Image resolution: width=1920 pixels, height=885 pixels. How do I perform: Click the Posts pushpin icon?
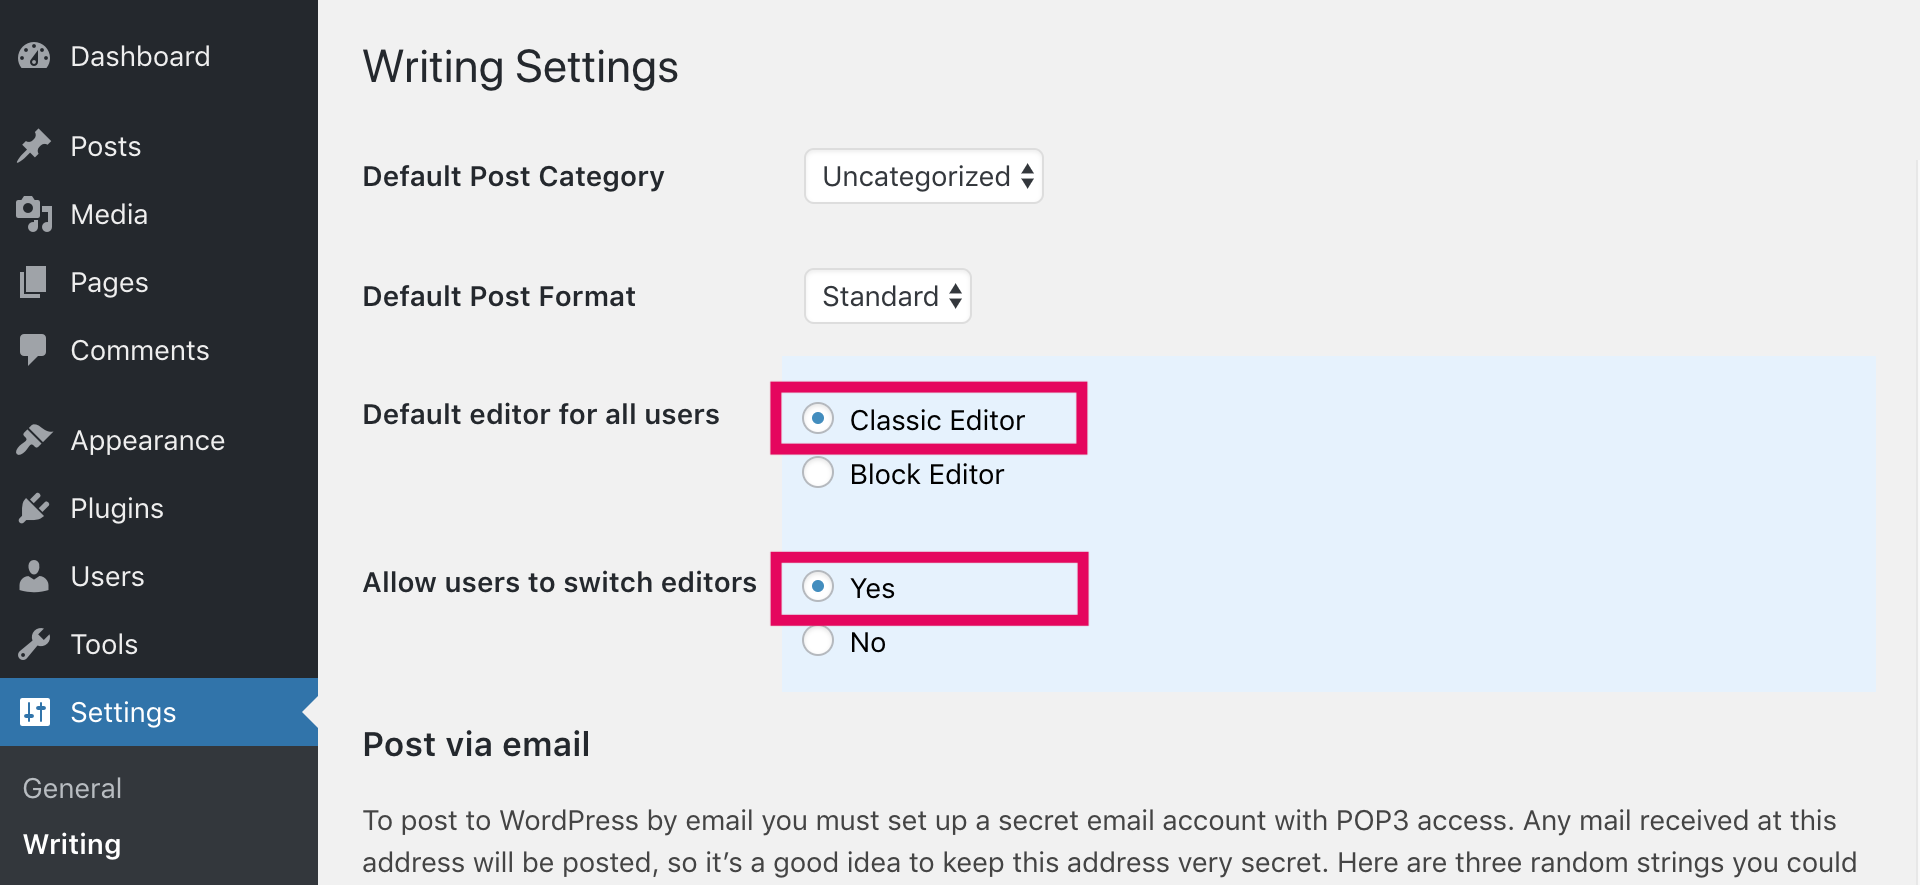[x=34, y=146]
